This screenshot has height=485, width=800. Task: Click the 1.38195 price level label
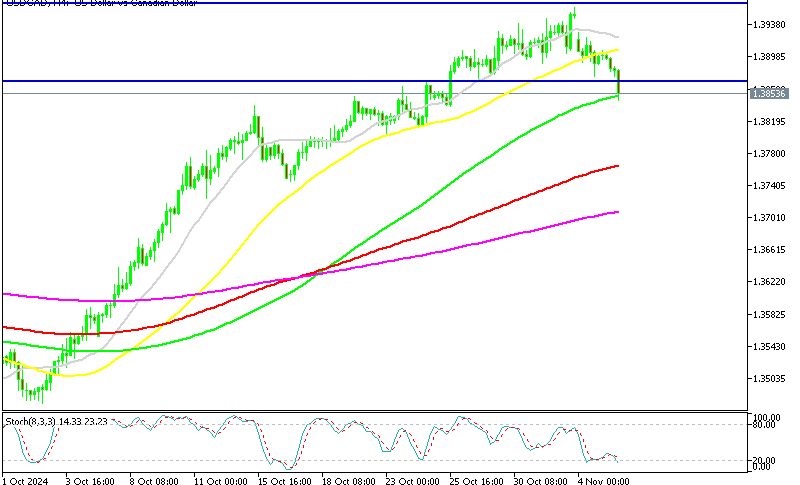pyautogui.click(x=768, y=121)
